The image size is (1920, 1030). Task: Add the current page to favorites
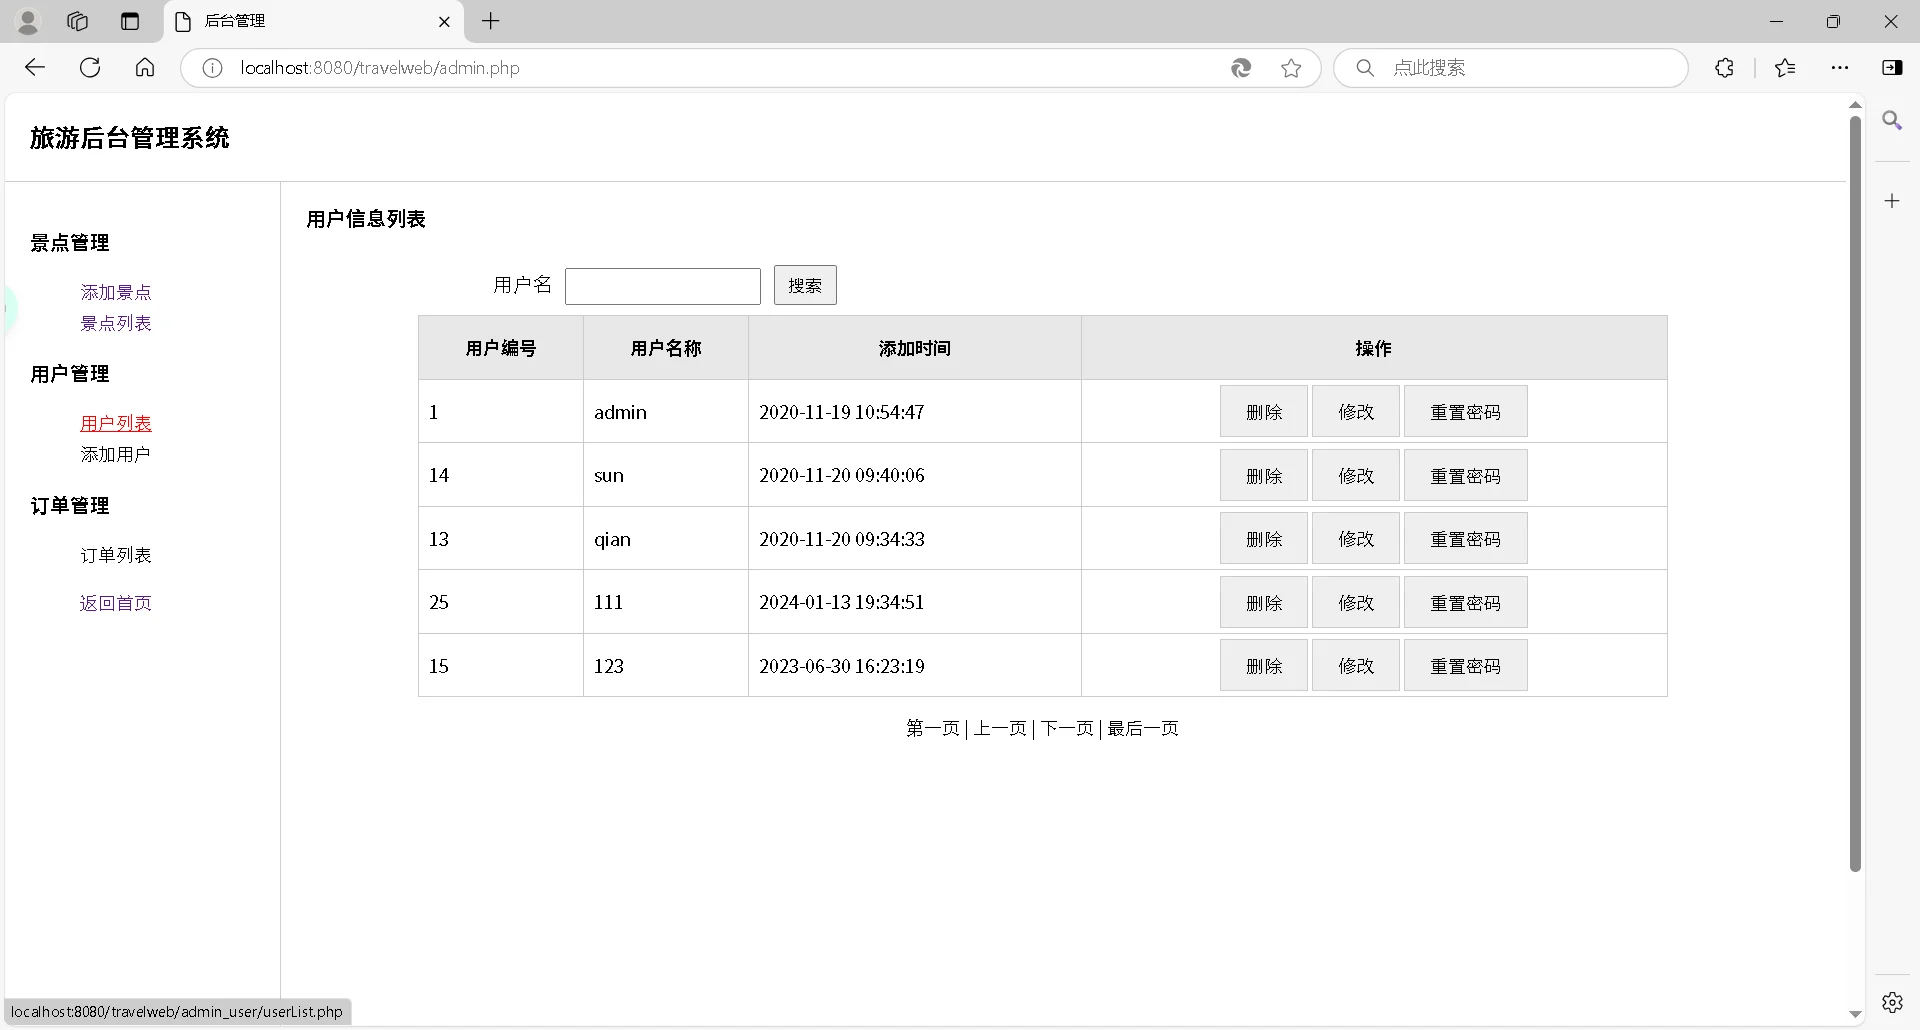[x=1291, y=68]
